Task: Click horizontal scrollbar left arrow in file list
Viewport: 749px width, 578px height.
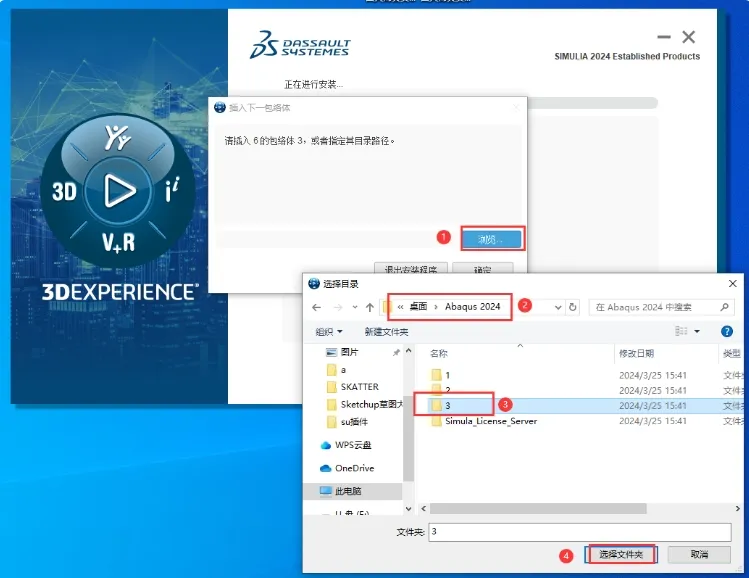Action: (x=424, y=509)
